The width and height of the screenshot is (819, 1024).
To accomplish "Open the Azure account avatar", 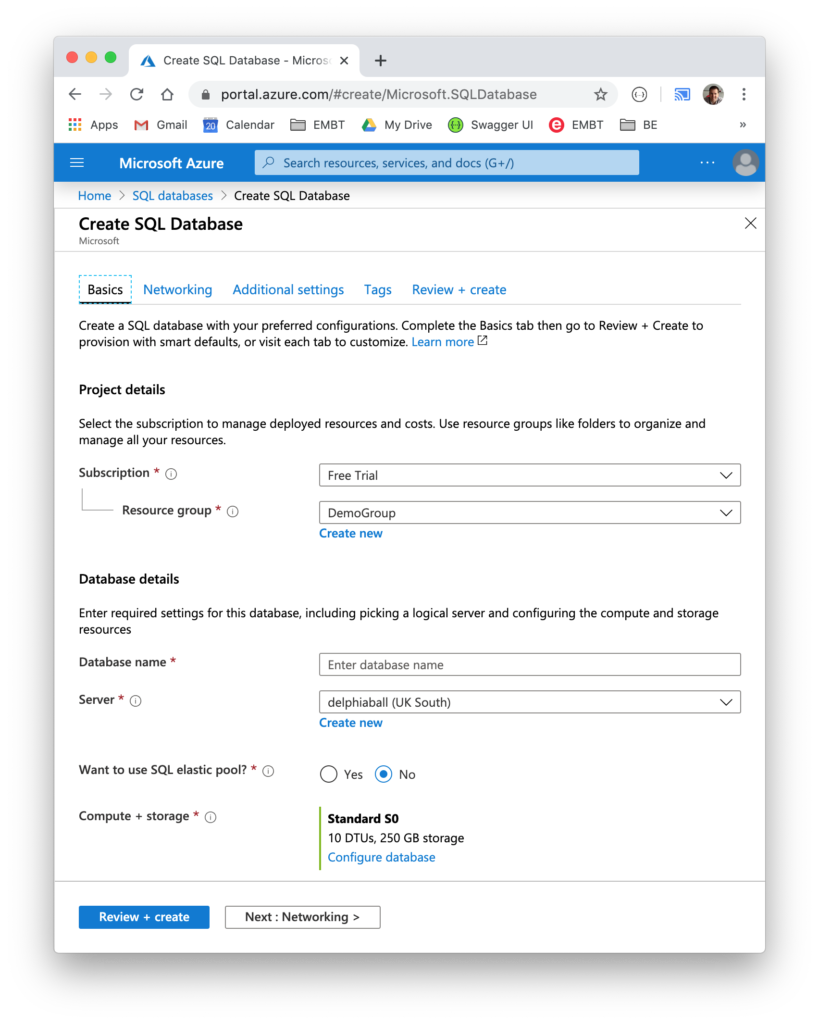I will (x=745, y=163).
